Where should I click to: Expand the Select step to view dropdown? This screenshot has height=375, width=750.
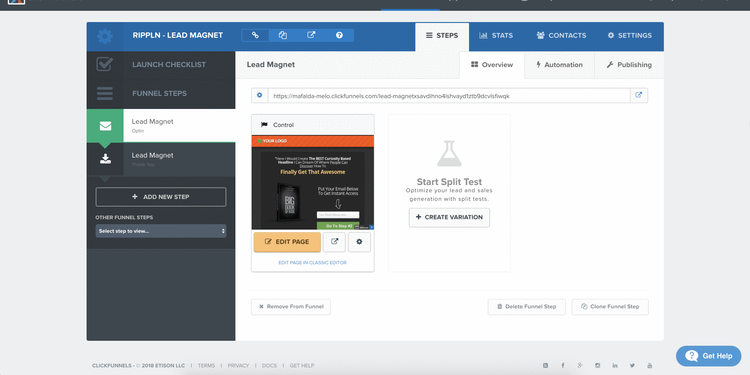pyautogui.click(x=161, y=231)
